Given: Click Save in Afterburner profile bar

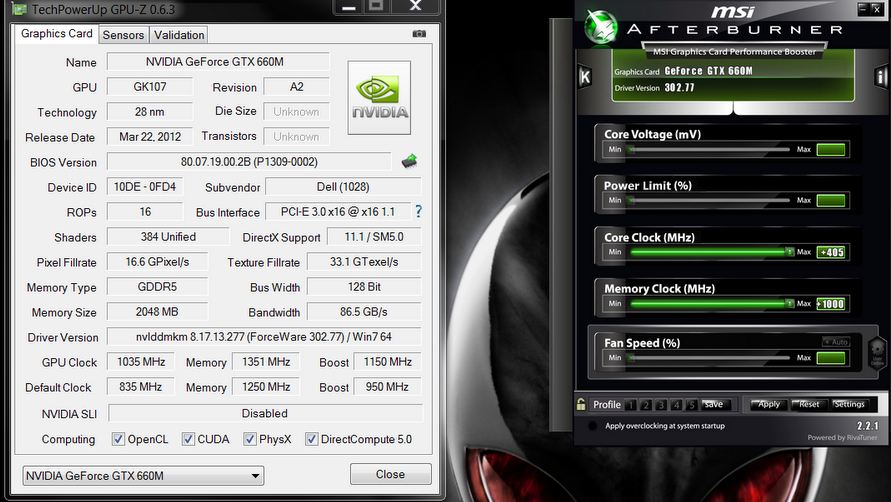Looking at the screenshot, I should [714, 404].
